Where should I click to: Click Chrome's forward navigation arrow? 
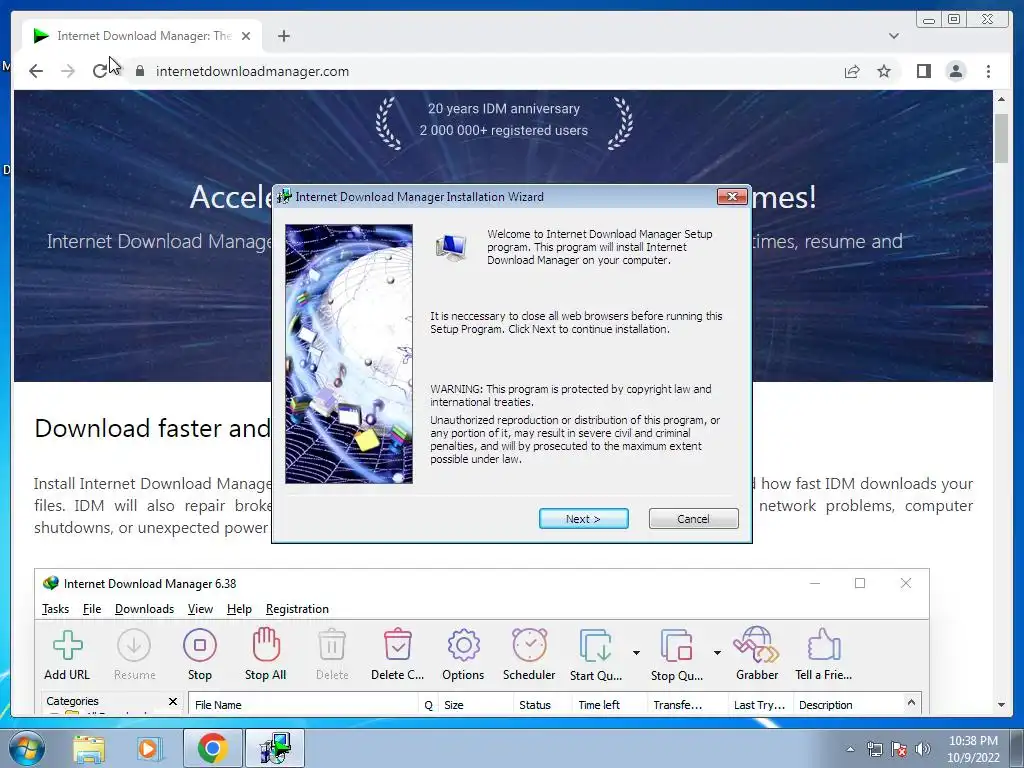coord(68,71)
